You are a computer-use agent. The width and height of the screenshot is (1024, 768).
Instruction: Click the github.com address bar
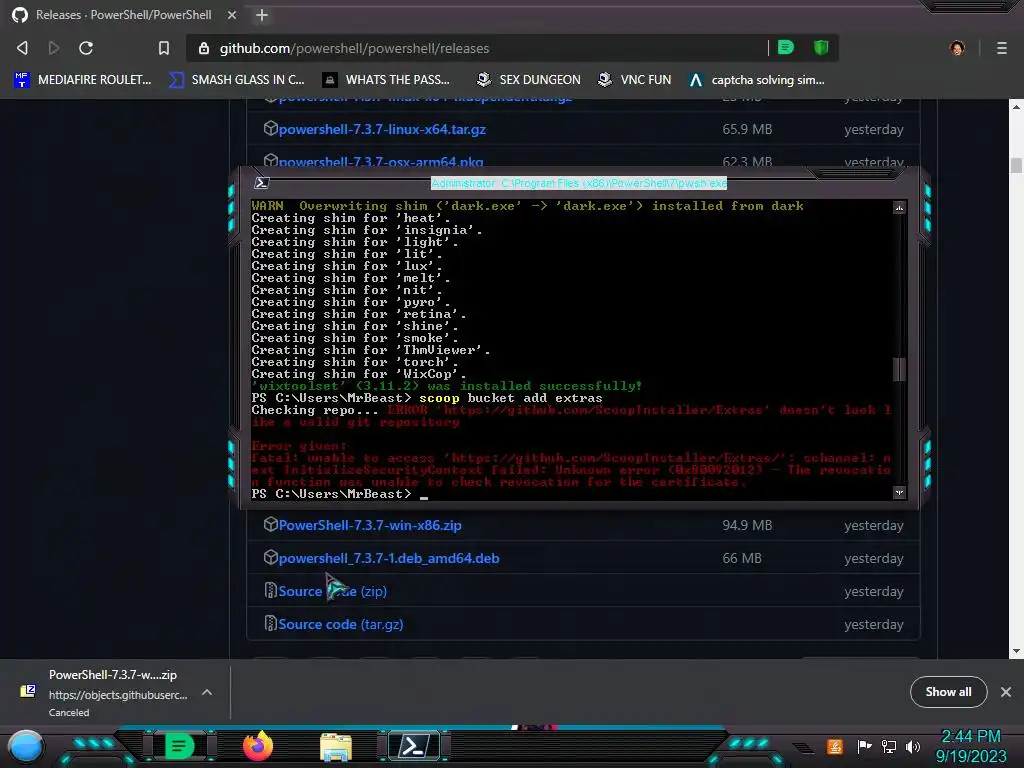477,48
